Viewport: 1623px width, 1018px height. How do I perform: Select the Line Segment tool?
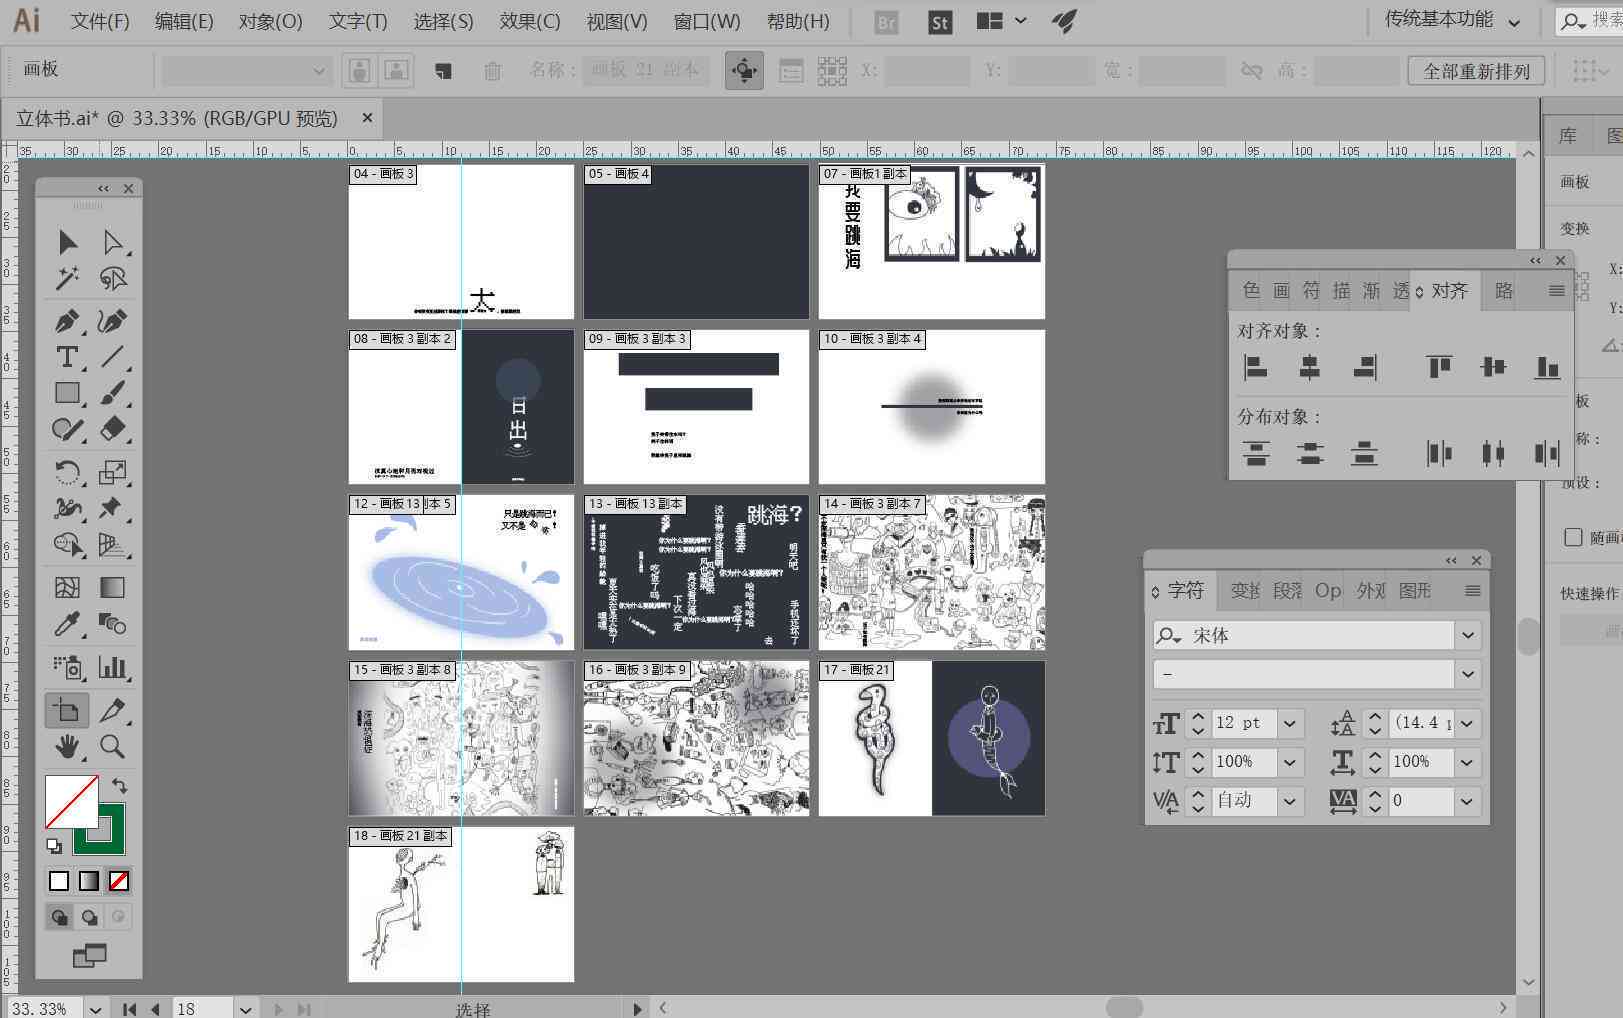[x=112, y=357]
